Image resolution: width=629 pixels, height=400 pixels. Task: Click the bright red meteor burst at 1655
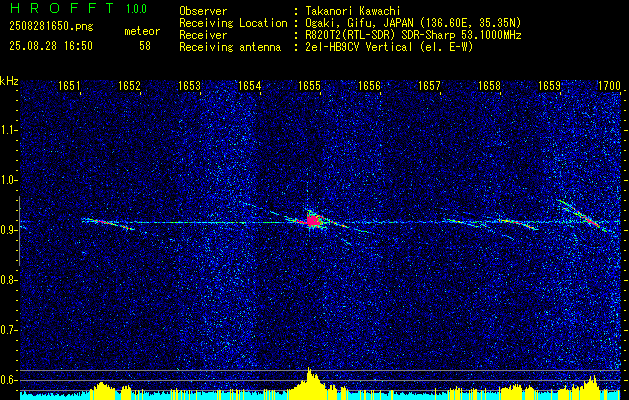pyautogui.click(x=313, y=221)
